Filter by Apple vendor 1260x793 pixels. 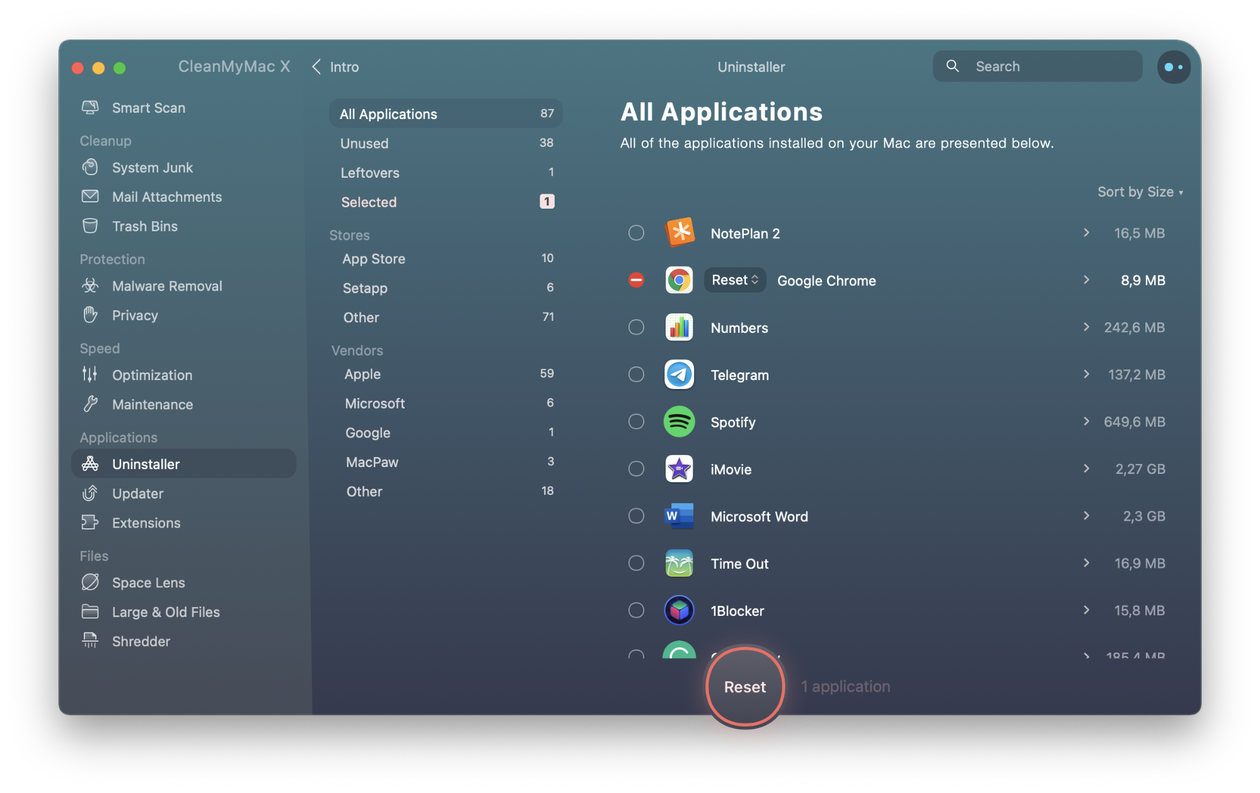point(446,374)
